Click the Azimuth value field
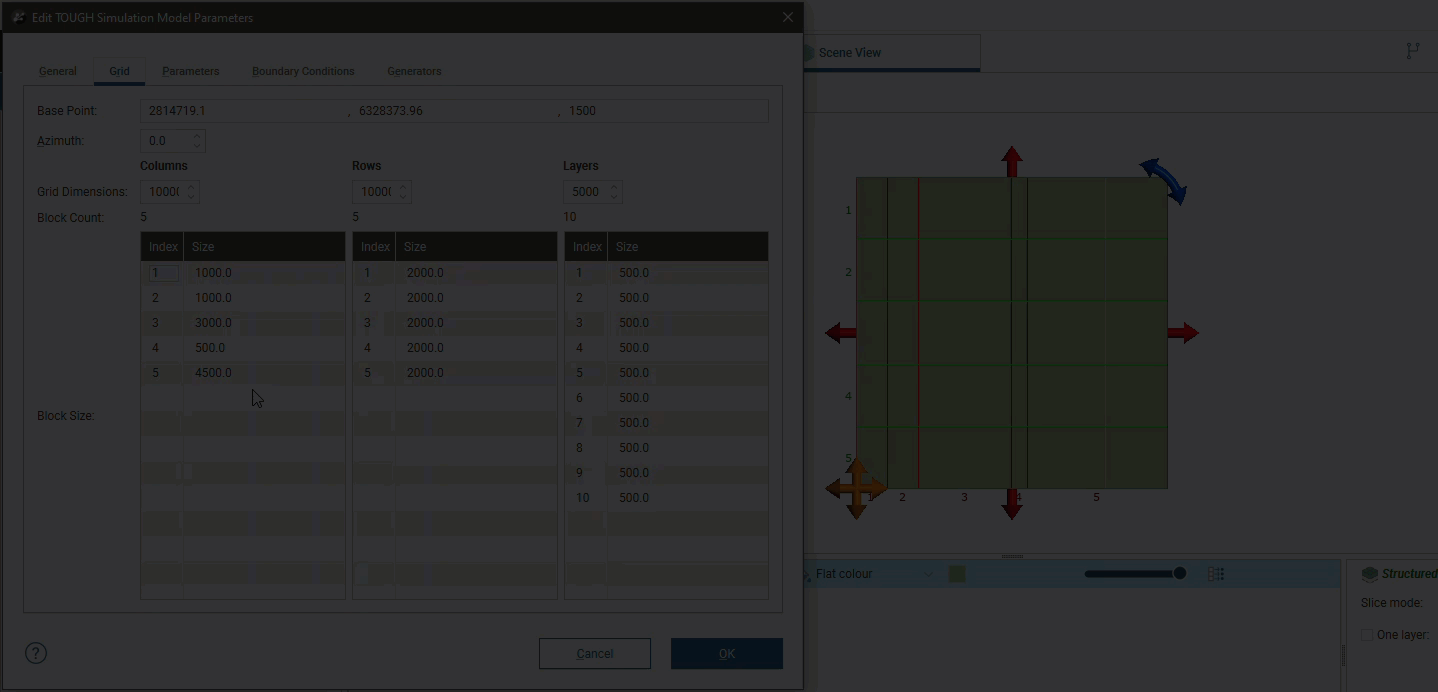This screenshot has width=1438, height=692. (x=165, y=141)
